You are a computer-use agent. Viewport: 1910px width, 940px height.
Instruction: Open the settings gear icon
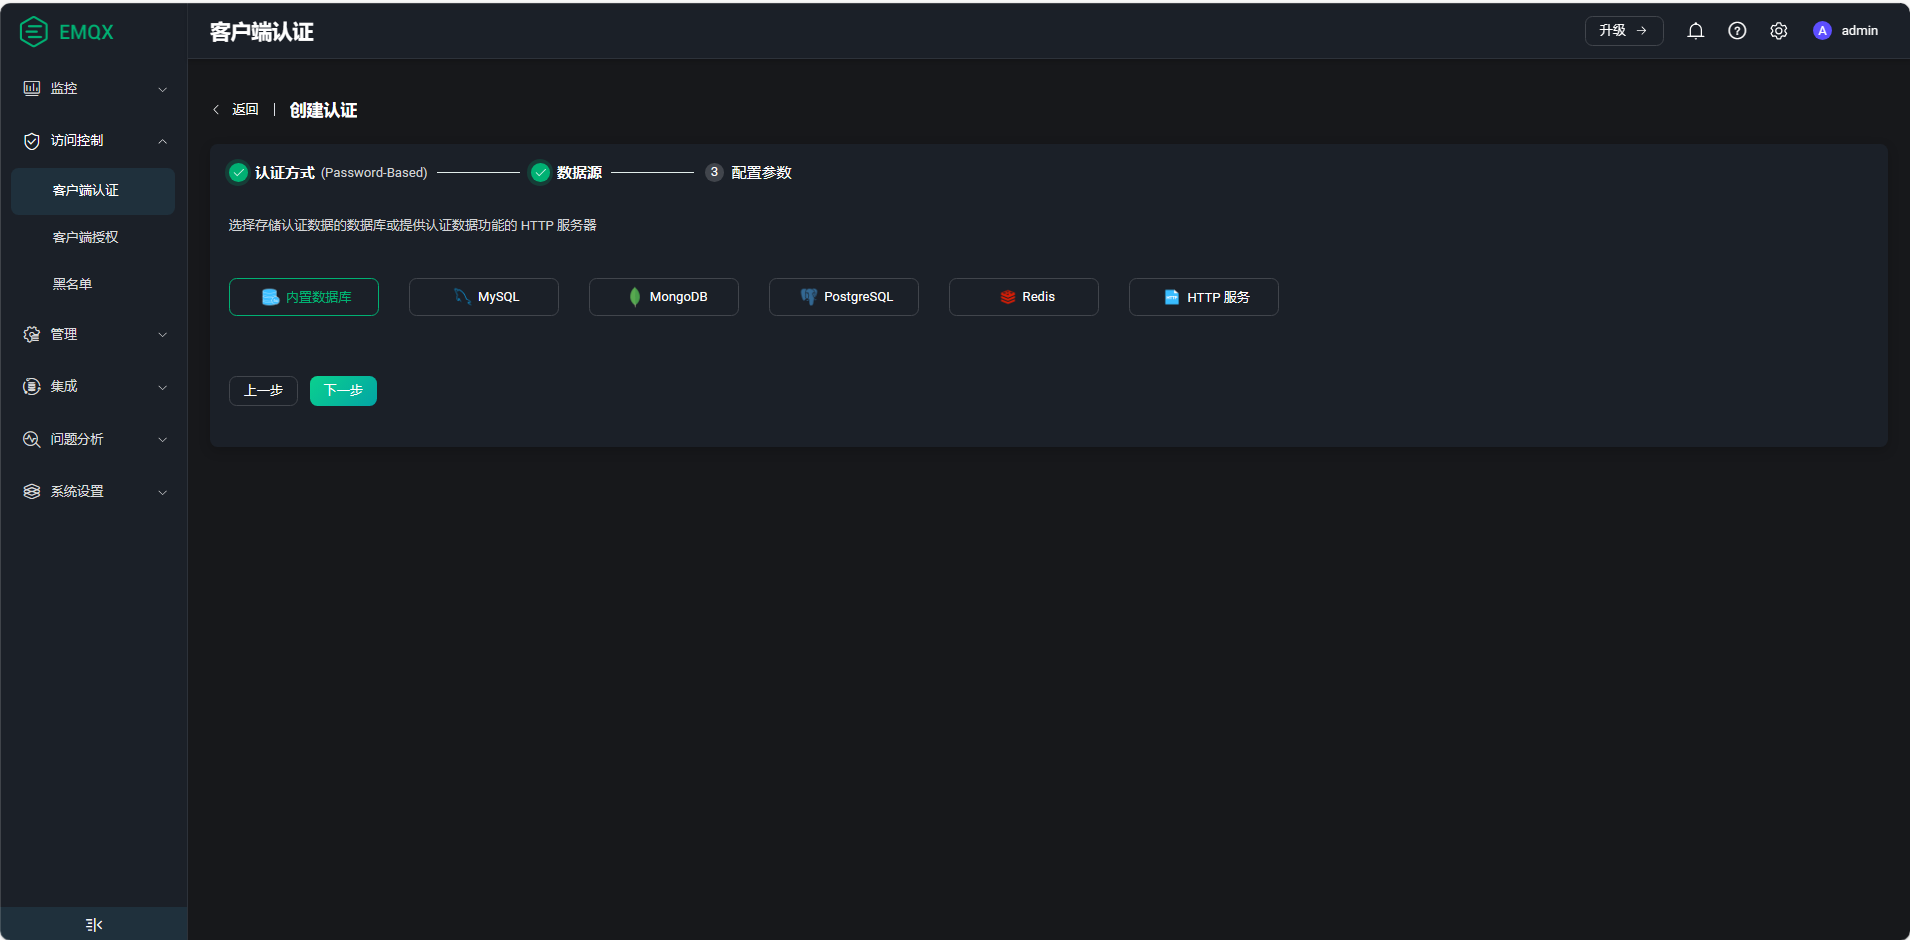(x=1778, y=31)
